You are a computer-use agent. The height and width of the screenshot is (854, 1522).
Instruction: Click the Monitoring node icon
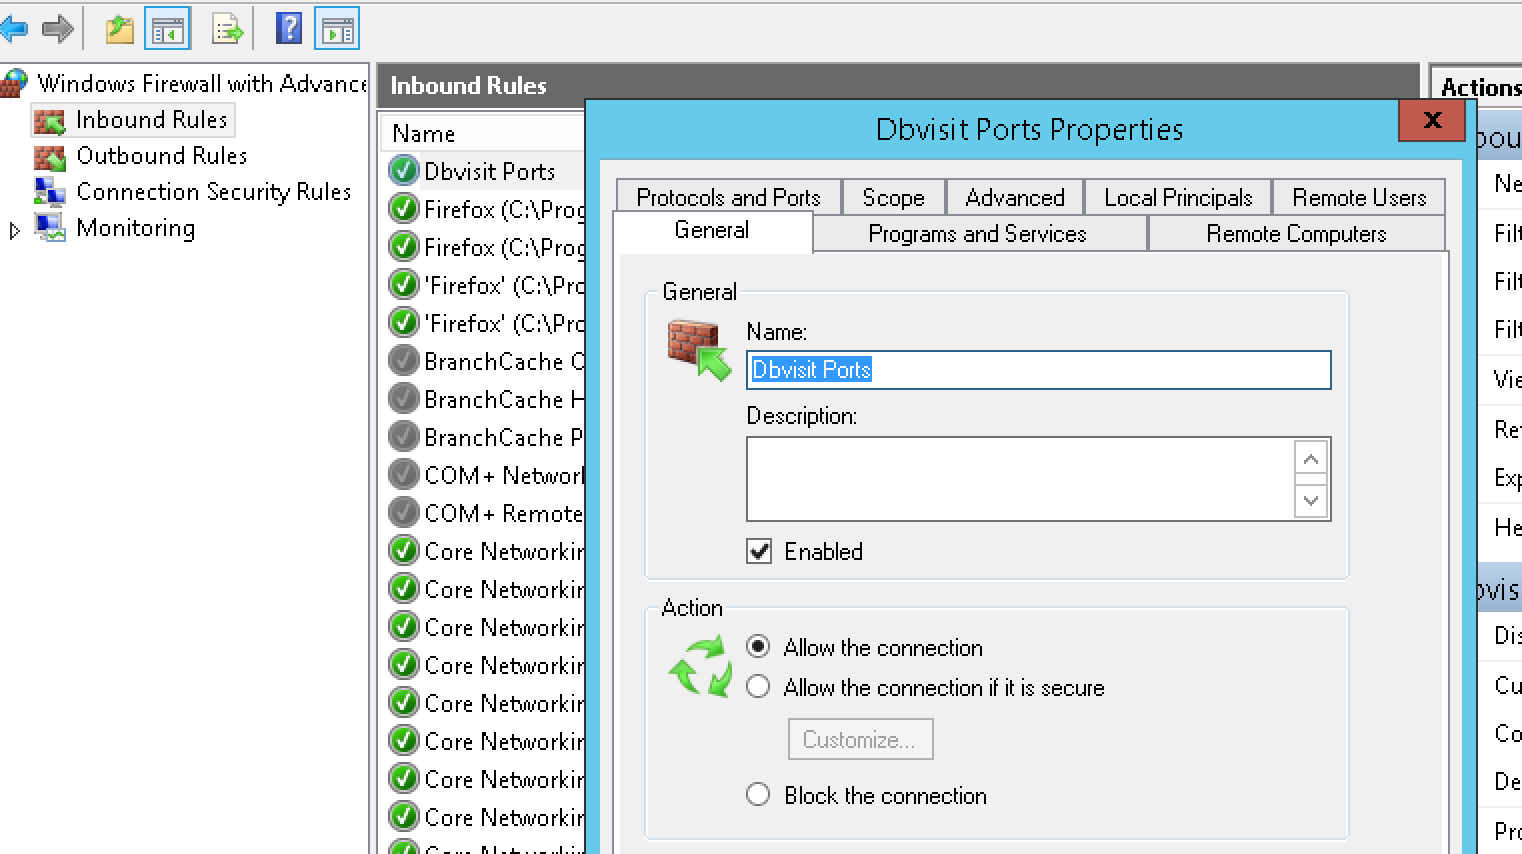click(x=50, y=228)
